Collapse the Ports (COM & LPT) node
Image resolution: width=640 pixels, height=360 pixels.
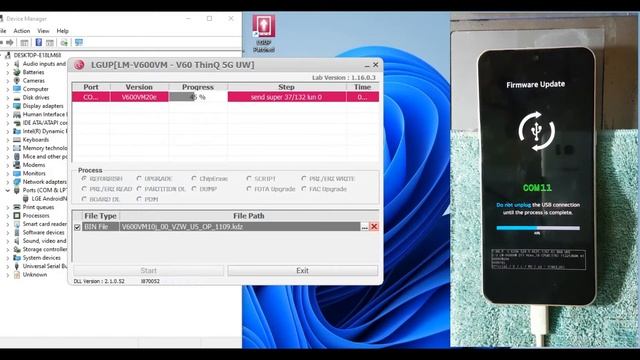[x=7, y=190]
